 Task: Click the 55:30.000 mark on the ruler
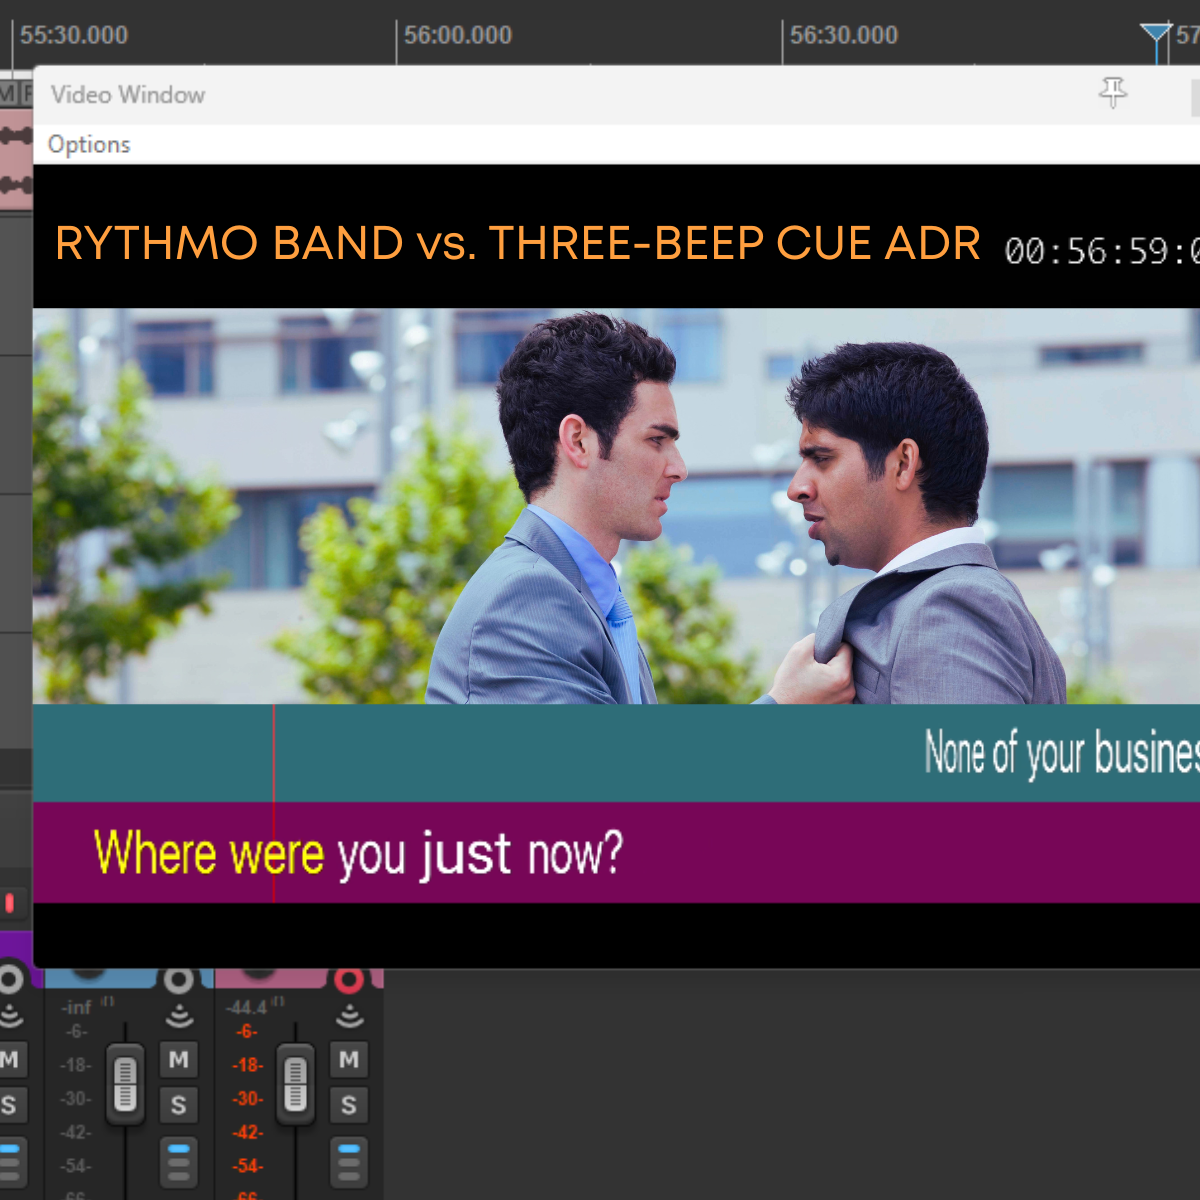pyautogui.click(x=74, y=35)
